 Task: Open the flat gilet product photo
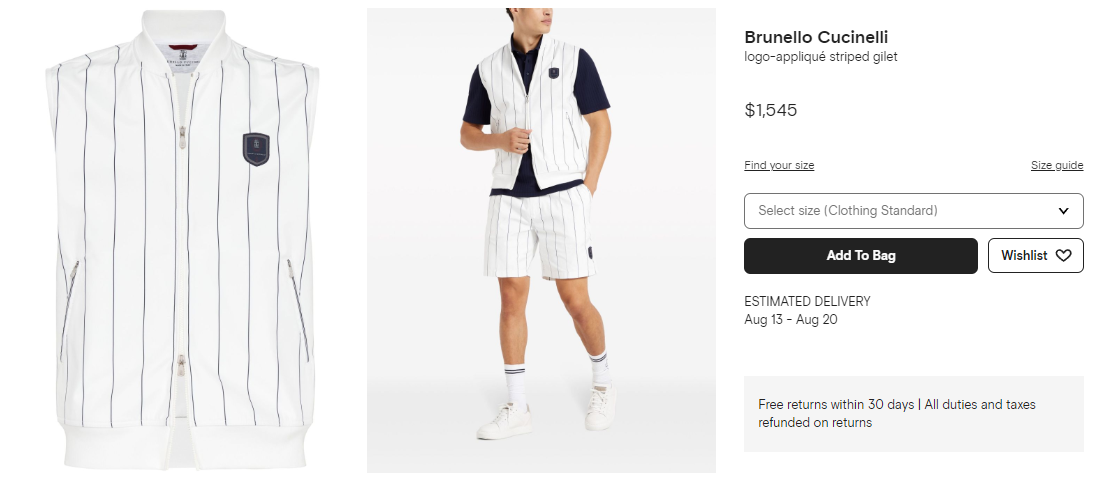point(181,240)
